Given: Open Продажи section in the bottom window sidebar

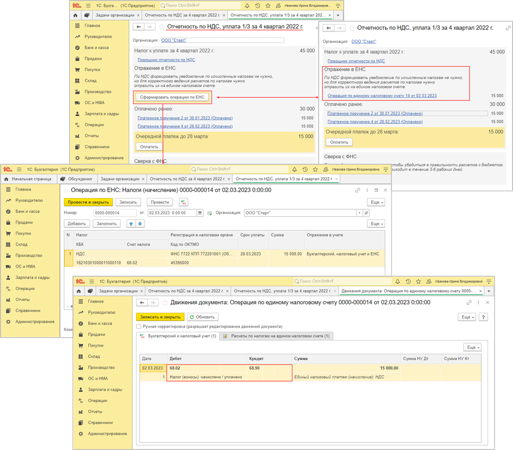Looking at the screenshot, I should (96, 334).
